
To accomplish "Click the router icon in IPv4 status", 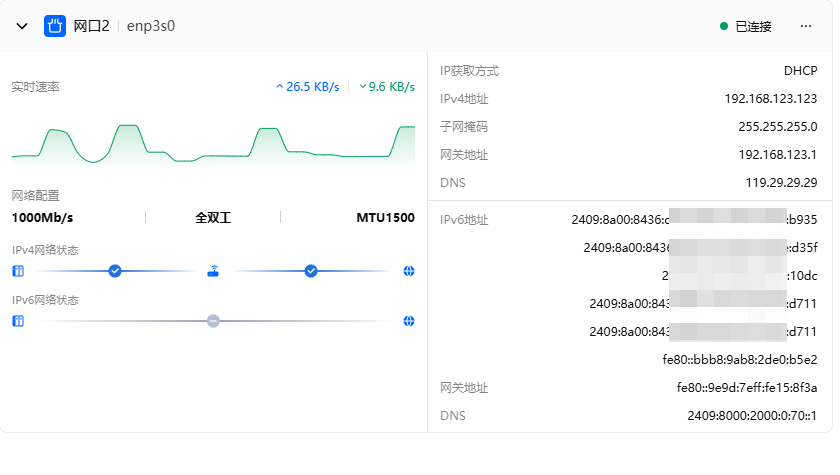I will pos(213,271).
